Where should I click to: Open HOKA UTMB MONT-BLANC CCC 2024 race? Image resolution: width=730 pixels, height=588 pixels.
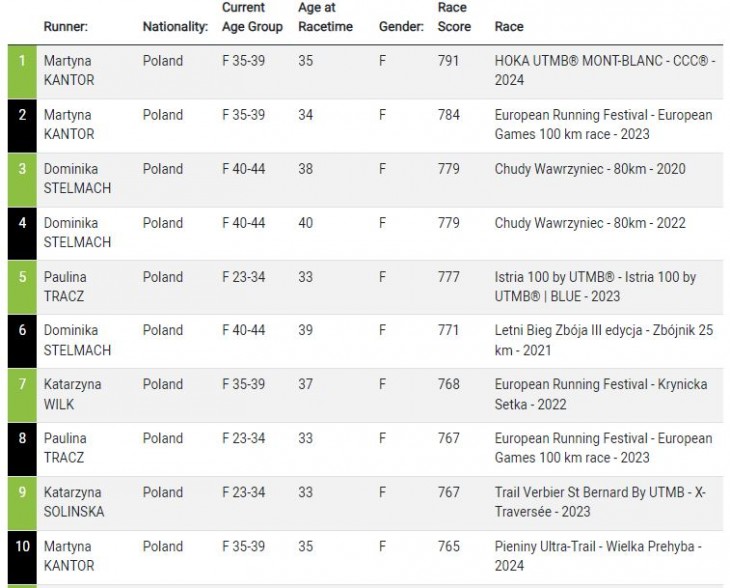604,70
